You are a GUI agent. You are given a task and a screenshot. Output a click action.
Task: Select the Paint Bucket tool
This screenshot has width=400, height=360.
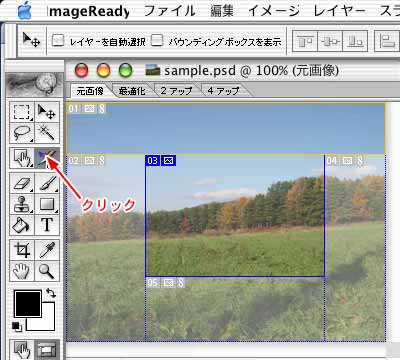[22, 225]
